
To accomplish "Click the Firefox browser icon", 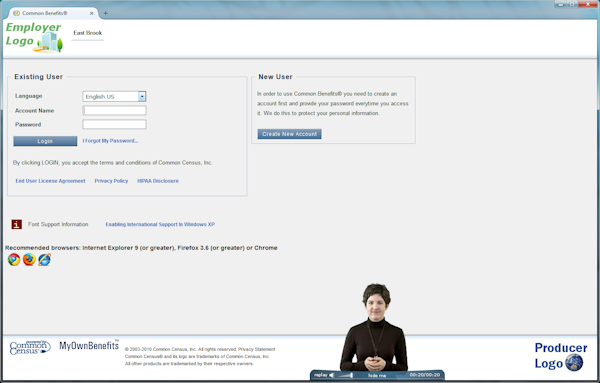I will (x=29, y=259).
